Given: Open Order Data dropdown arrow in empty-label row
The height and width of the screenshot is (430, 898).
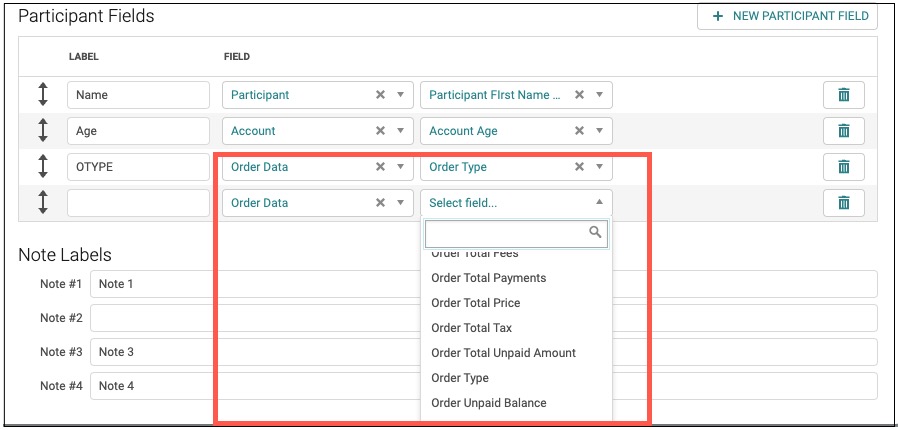Looking at the screenshot, I should pyautogui.click(x=400, y=203).
